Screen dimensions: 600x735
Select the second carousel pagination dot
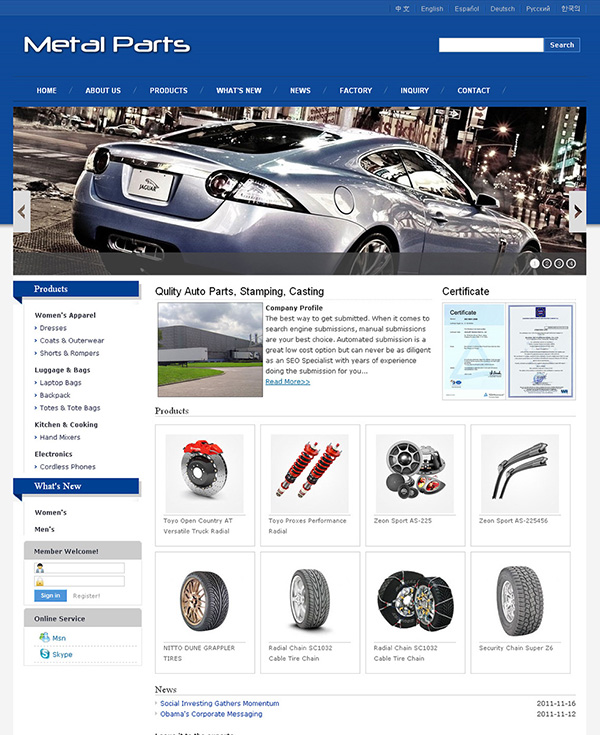pos(547,264)
